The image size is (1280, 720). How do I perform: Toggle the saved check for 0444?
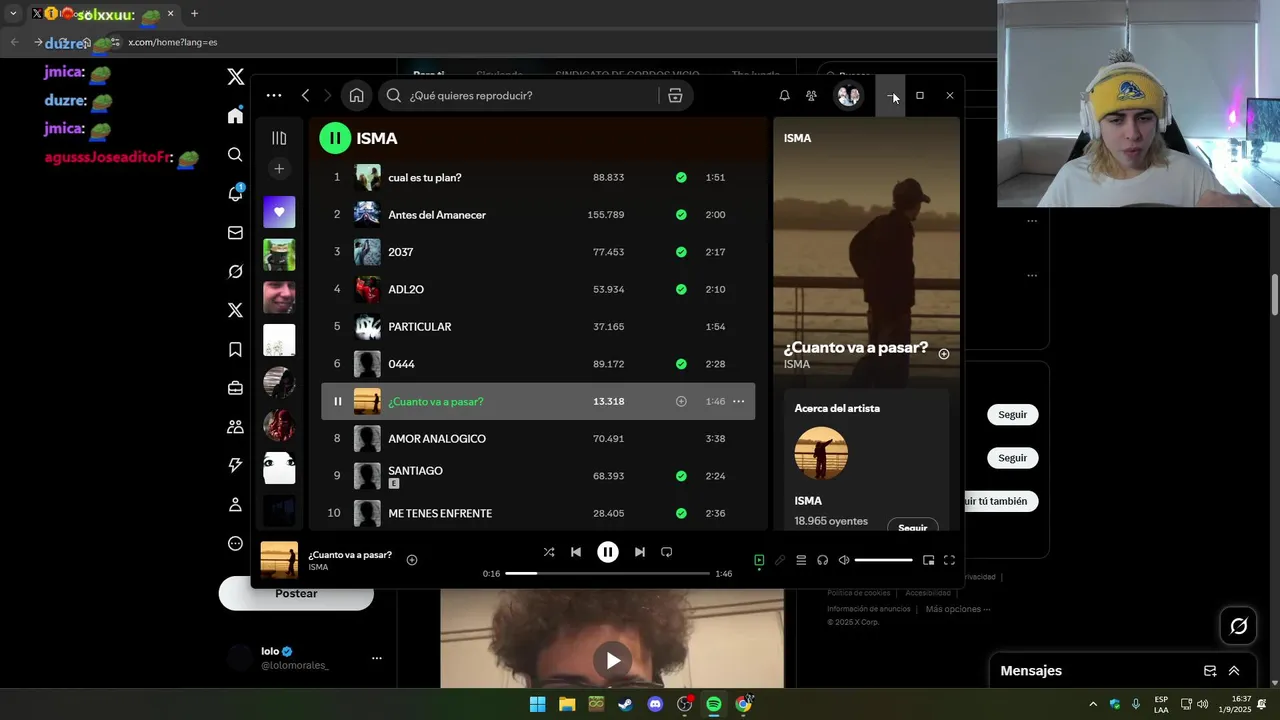point(681,364)
